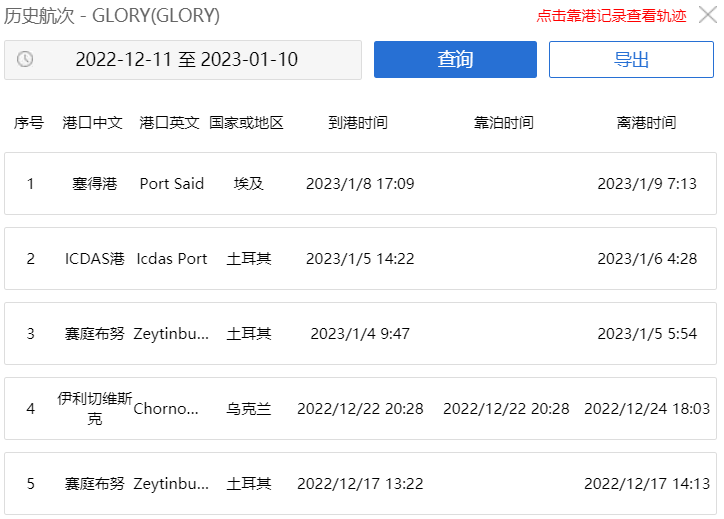Click the 国家或地区 column header
The image size is (724, 519).
click(246, 123)
